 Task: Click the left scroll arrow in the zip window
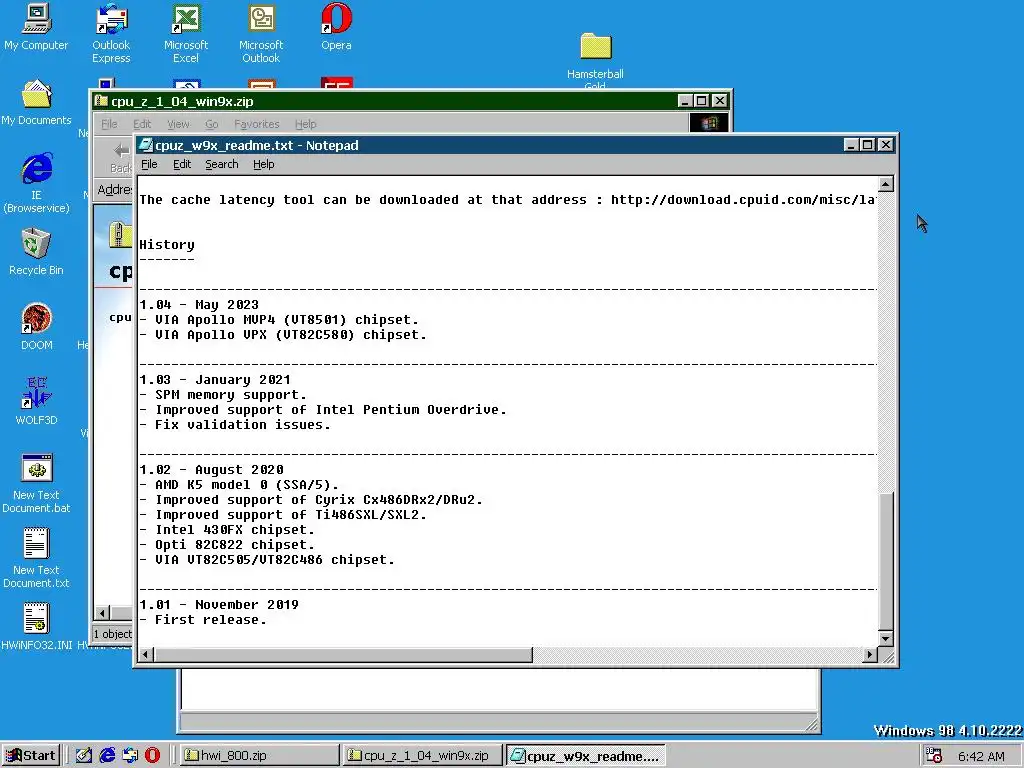click(102, 613)
